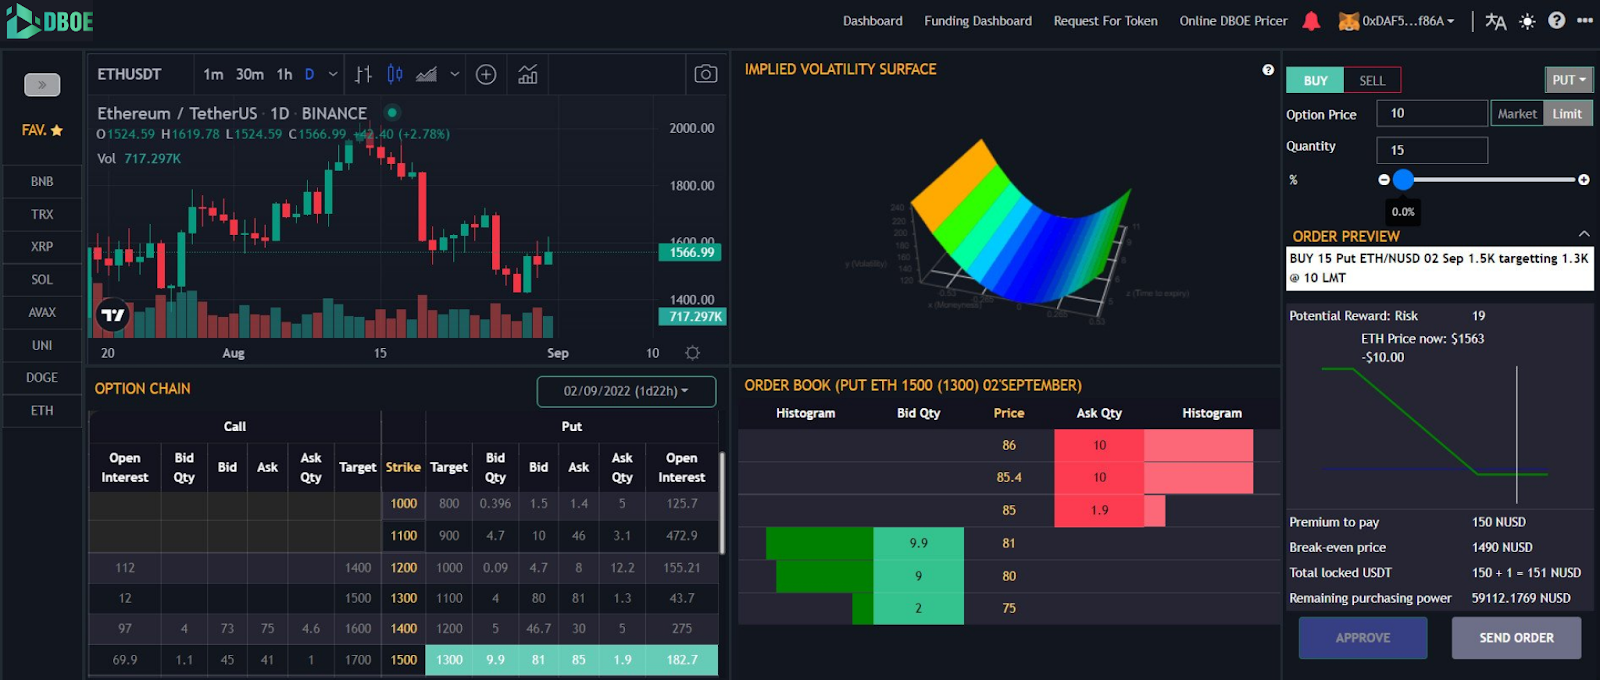Click the wallet avatar icon
The image size is (1600, 680).
point(1349,21)
